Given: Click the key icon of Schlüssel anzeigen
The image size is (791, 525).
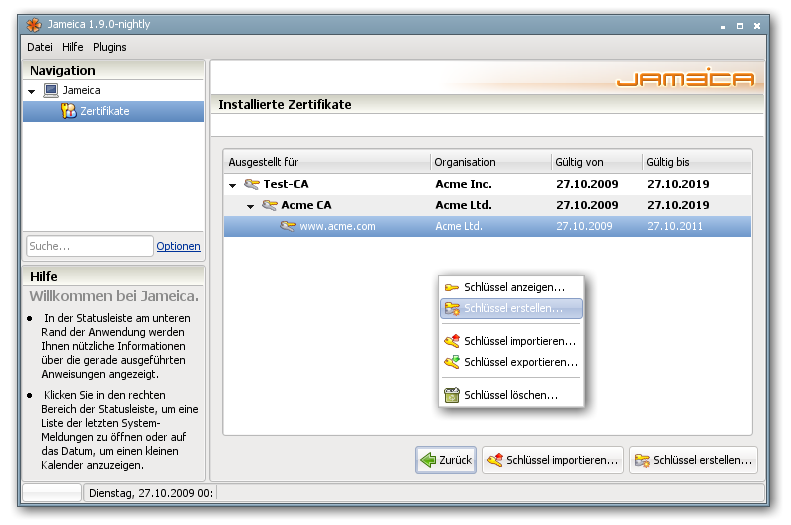Looking at the screenshot, I should (451, 287).
